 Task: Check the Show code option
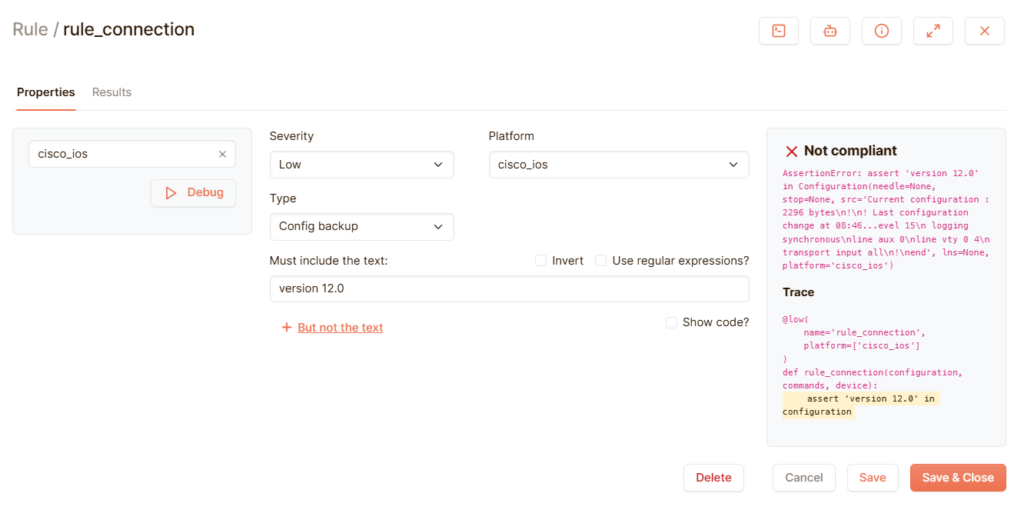point(671,322)
